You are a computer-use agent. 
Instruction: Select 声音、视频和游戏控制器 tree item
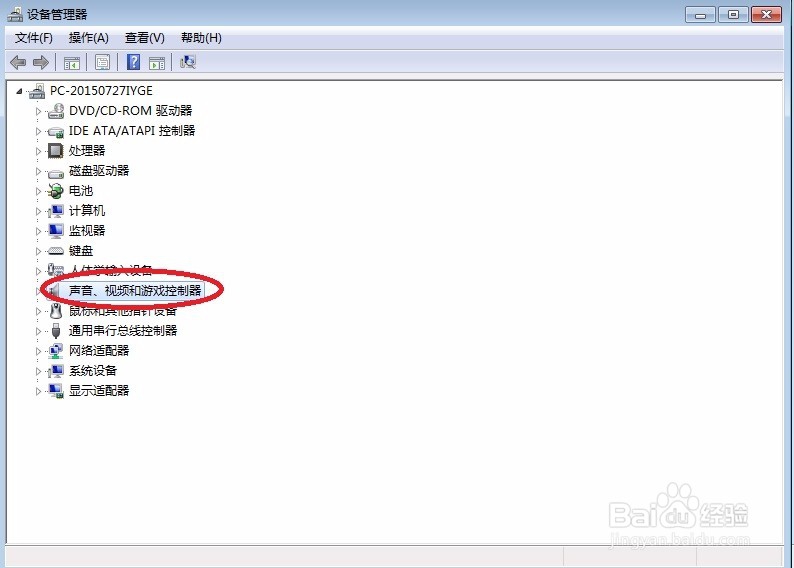(x=135, y=291)
